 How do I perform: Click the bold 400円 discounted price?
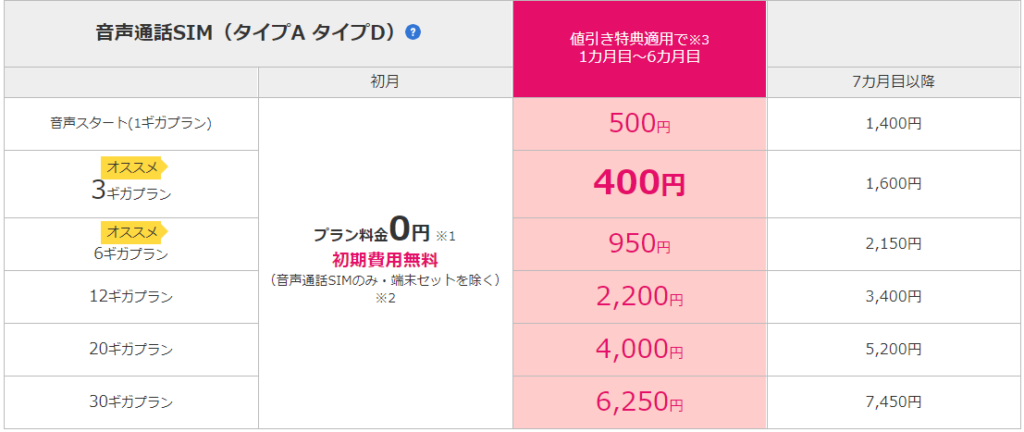click(639, 185)
